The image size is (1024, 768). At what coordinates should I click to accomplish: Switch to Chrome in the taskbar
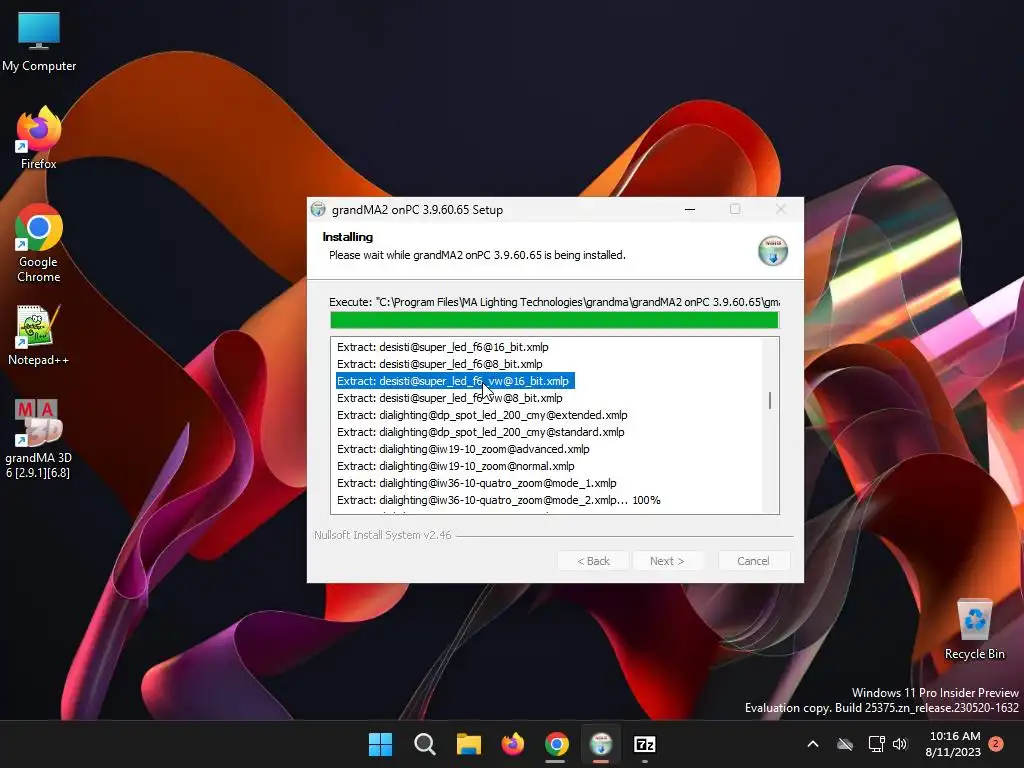[x=556, y=744]
